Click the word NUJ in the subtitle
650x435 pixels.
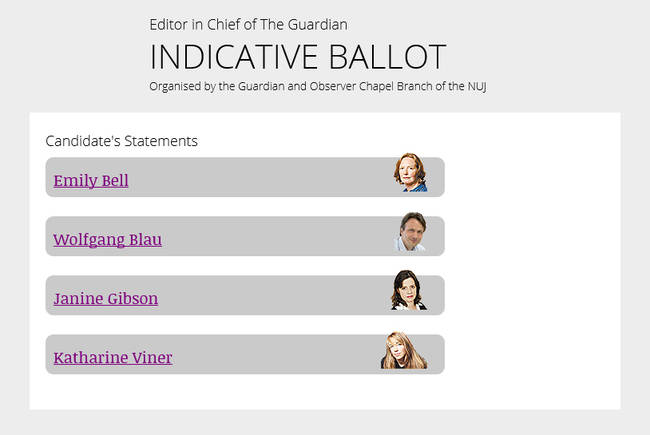tap(475, 86)
